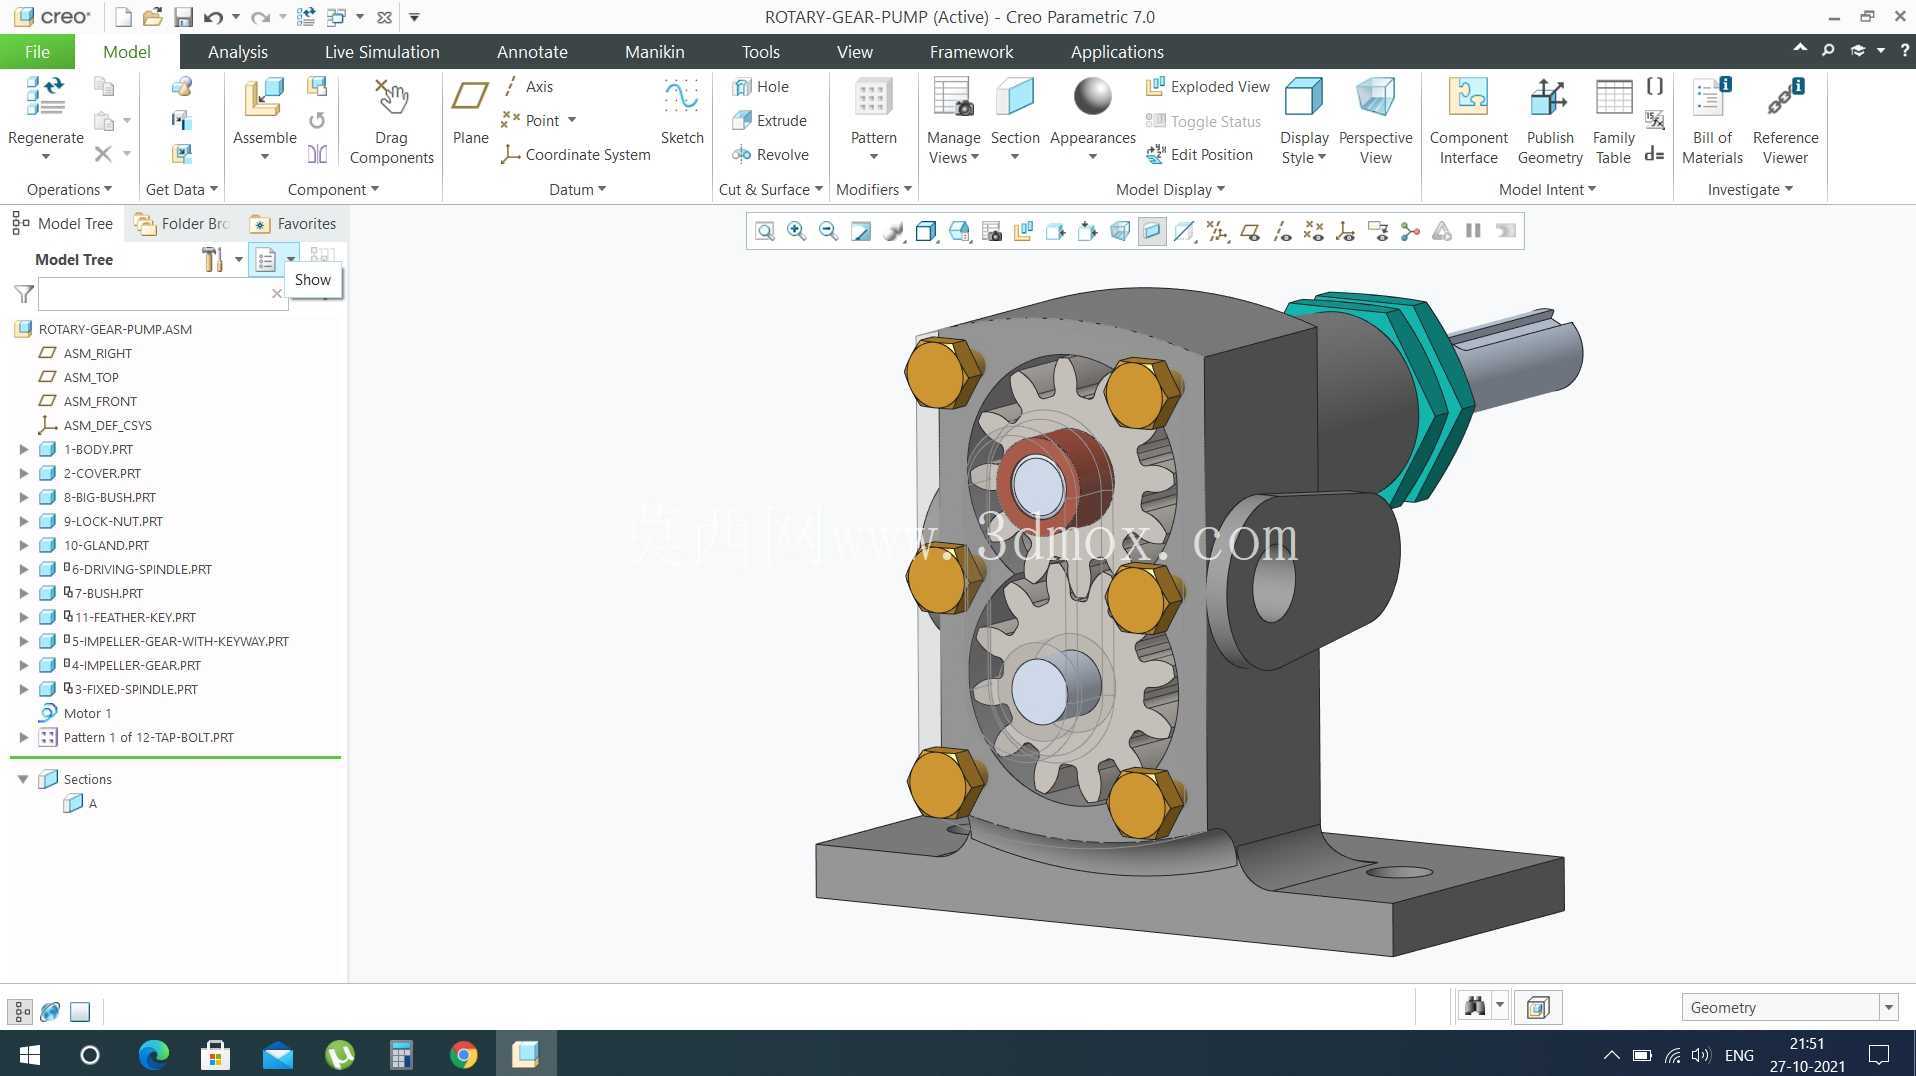The image size is (1916, 1076).
Task: Click the Appearances color sphere
Action: click(x=1092, y=97)
